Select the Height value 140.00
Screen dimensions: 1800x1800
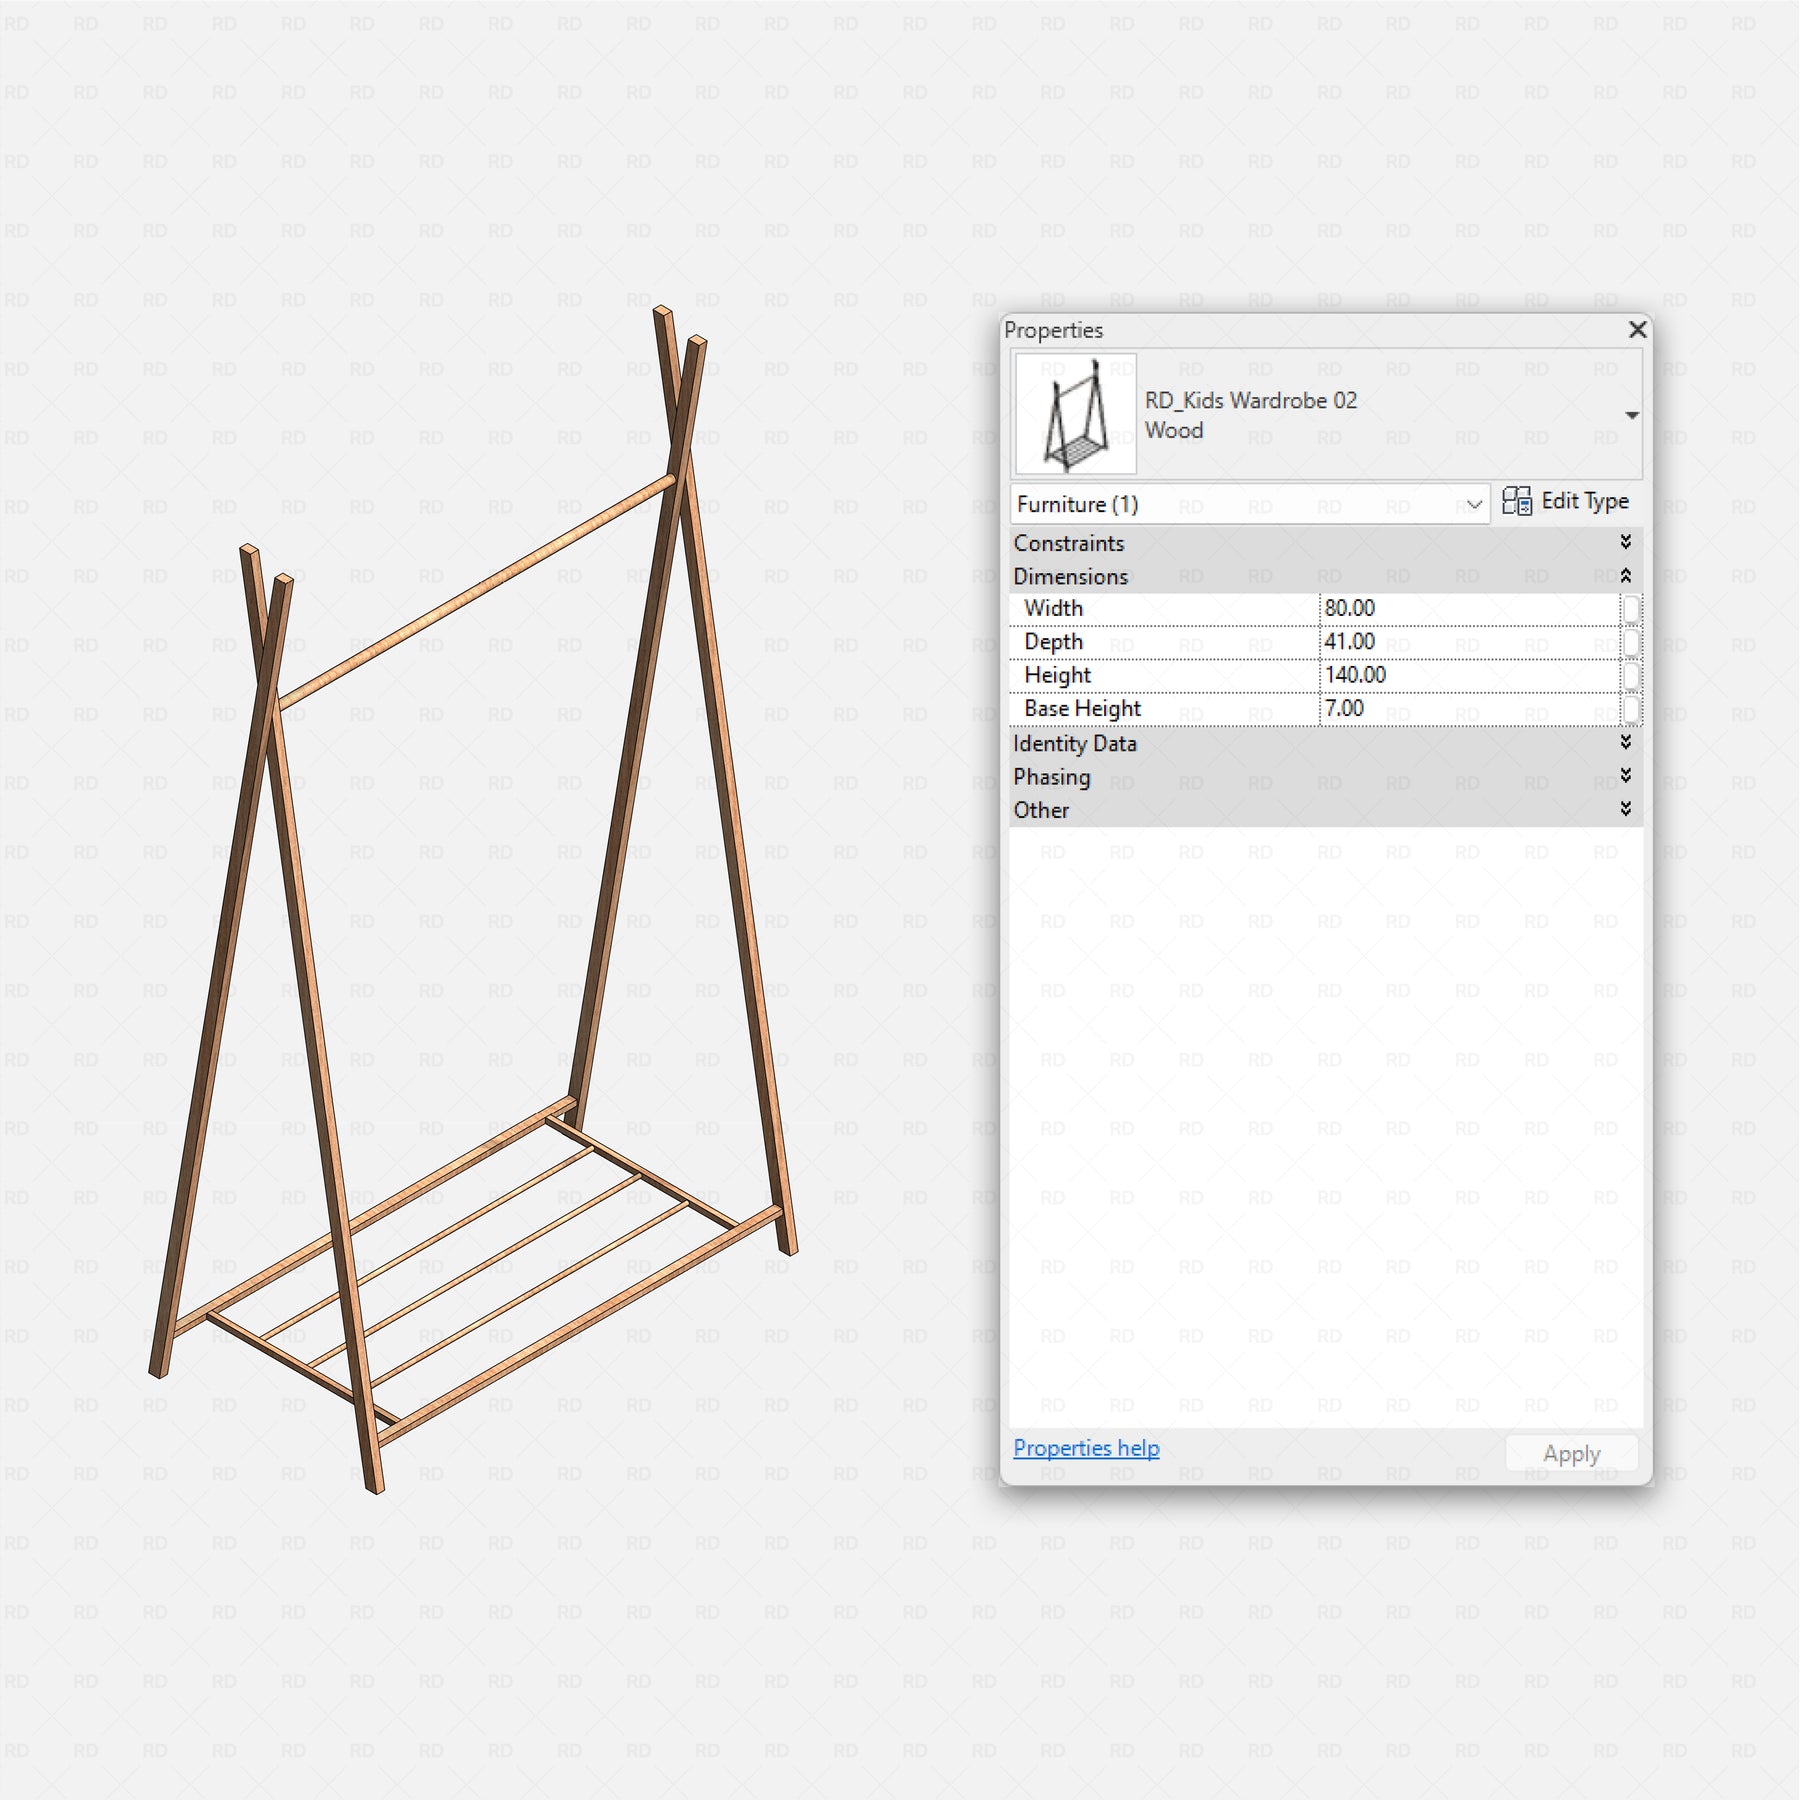(1356, 675)
